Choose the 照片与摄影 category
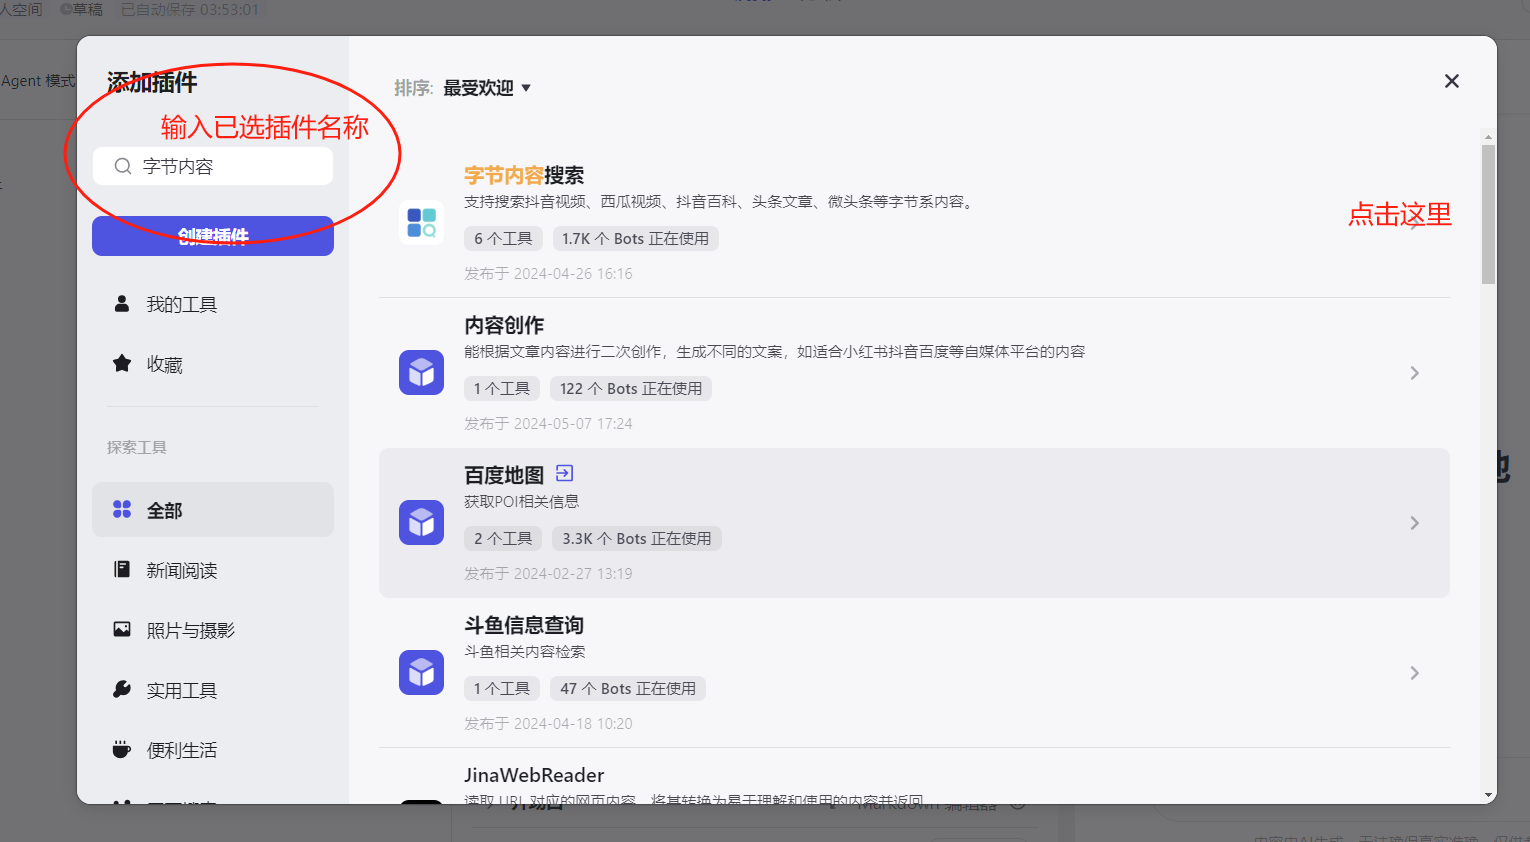1530x842 pixels. tap(190, 630)
